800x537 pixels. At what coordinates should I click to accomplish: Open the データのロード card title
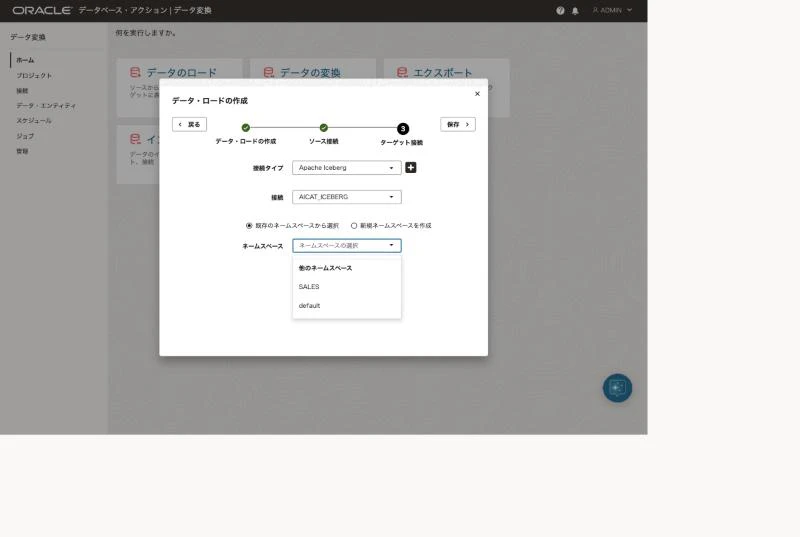pos(182,72)
